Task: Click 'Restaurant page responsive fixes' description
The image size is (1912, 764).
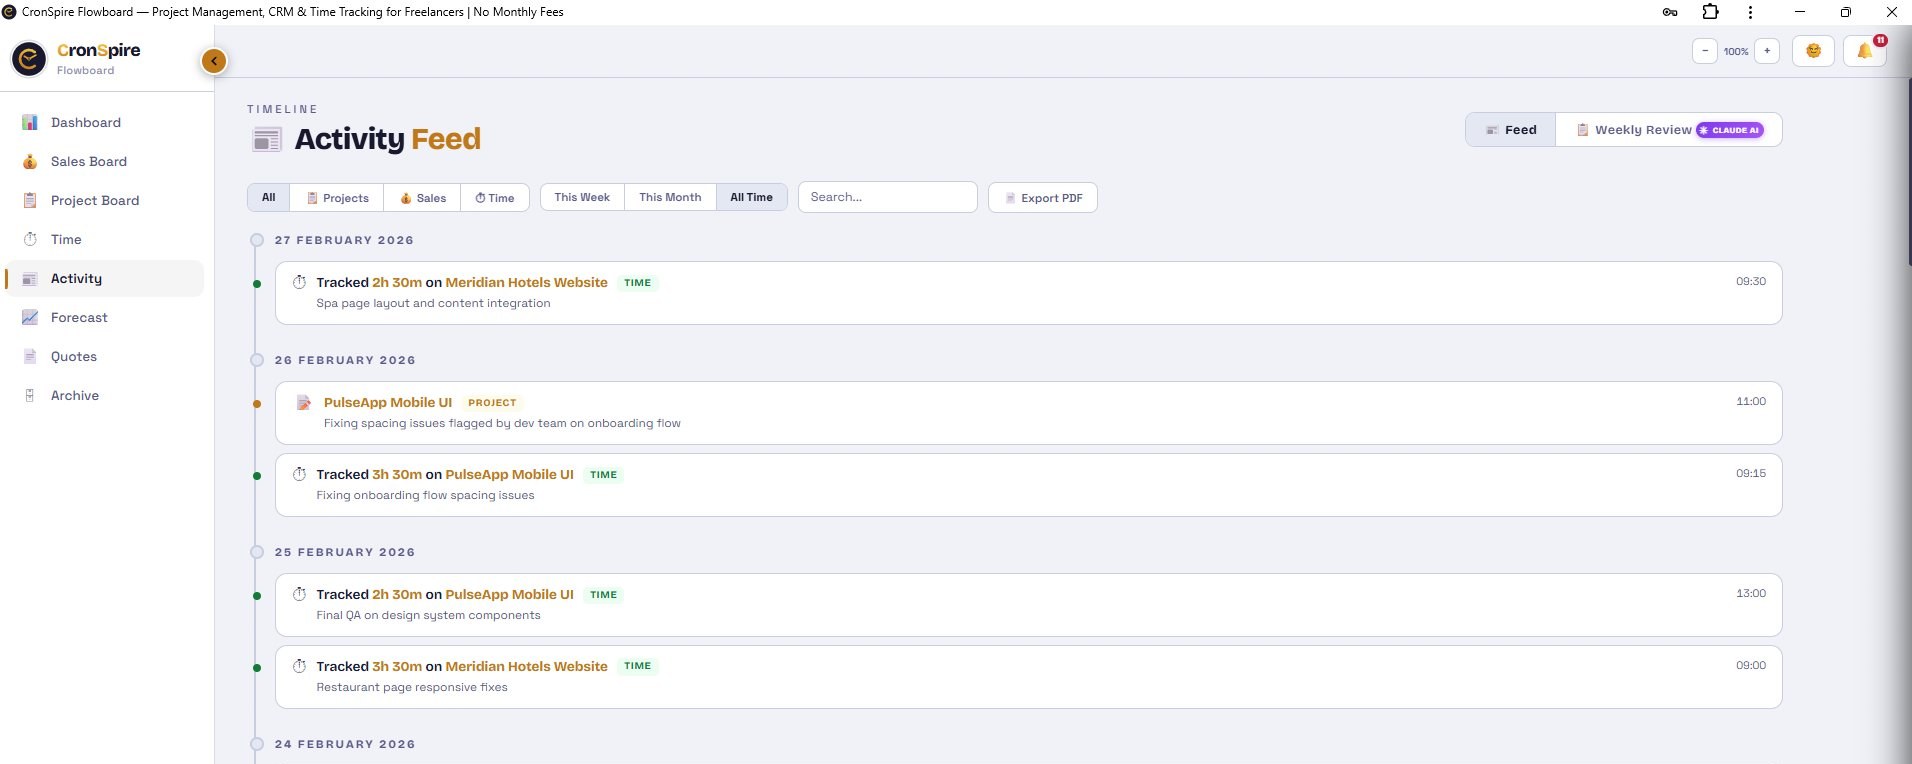Action: tap(412, 687)
